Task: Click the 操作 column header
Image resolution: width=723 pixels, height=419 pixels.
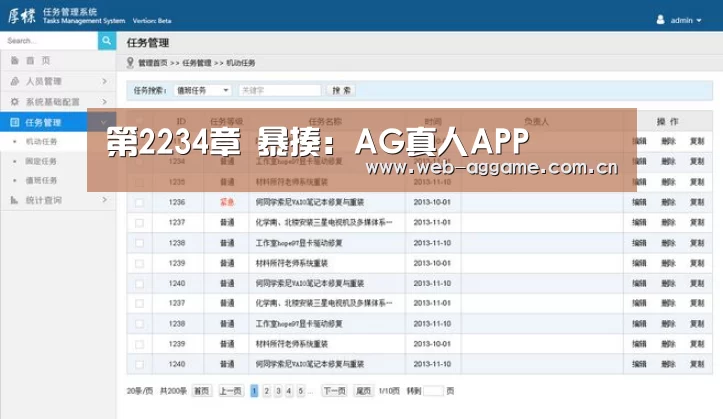Action: click(668, 122)
